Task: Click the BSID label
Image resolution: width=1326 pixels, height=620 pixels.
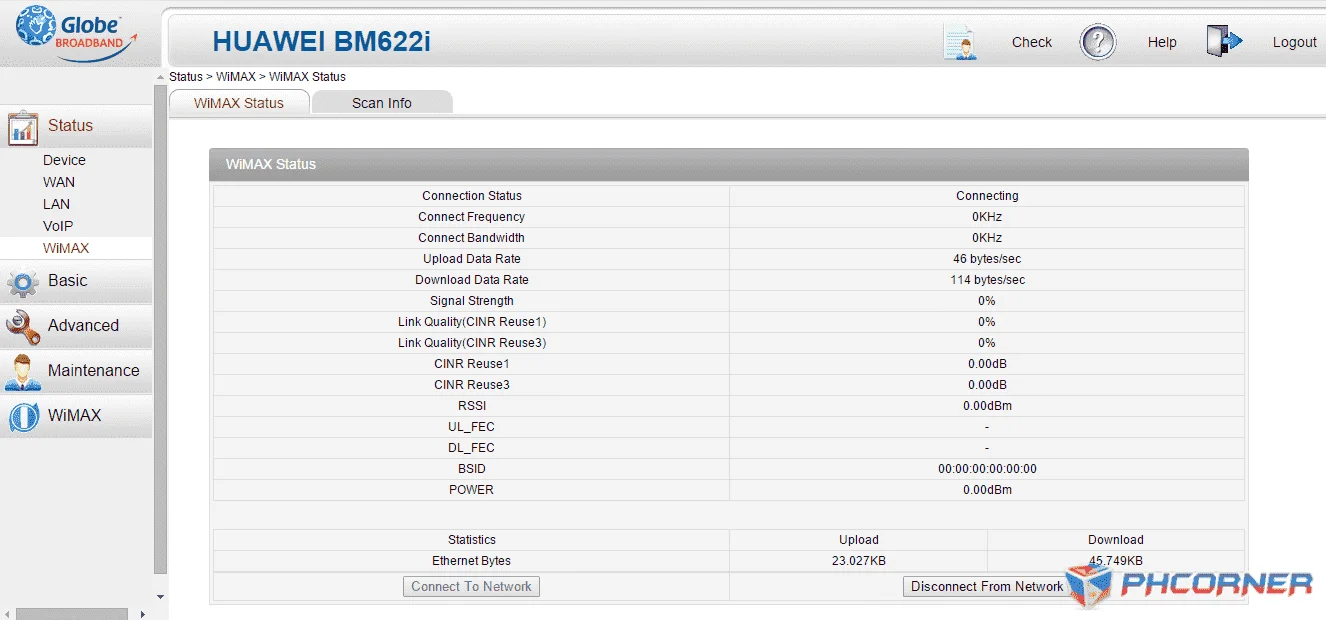Action: [472, 469]
